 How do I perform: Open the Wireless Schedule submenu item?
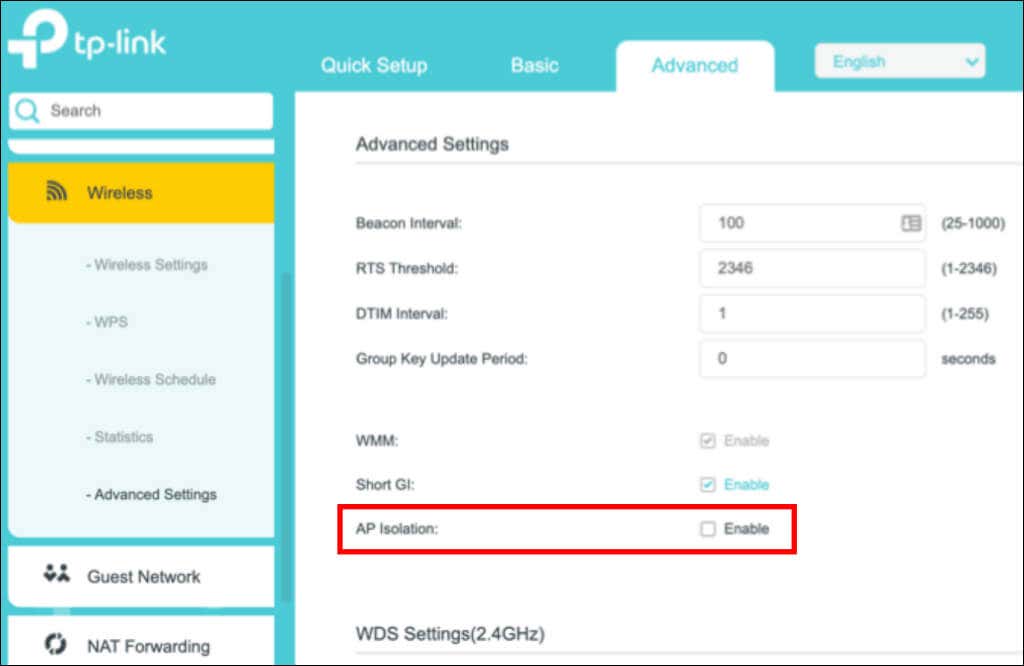(151, 380)
